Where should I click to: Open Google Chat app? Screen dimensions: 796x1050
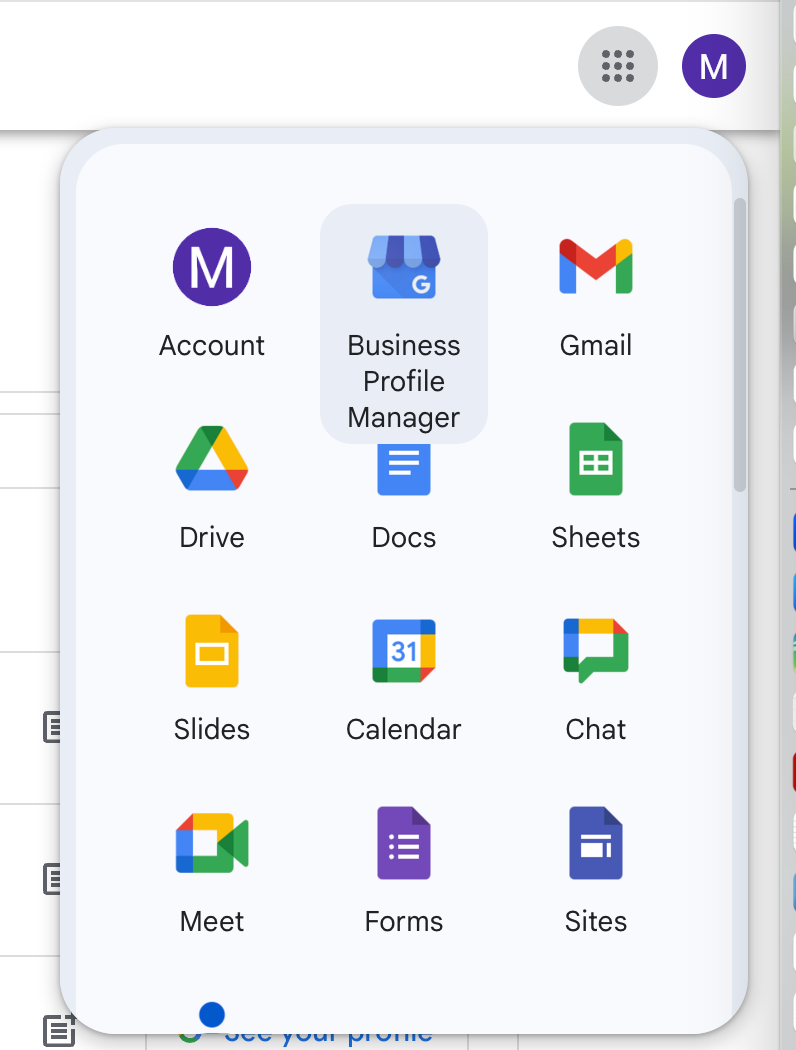click(596, 679)
